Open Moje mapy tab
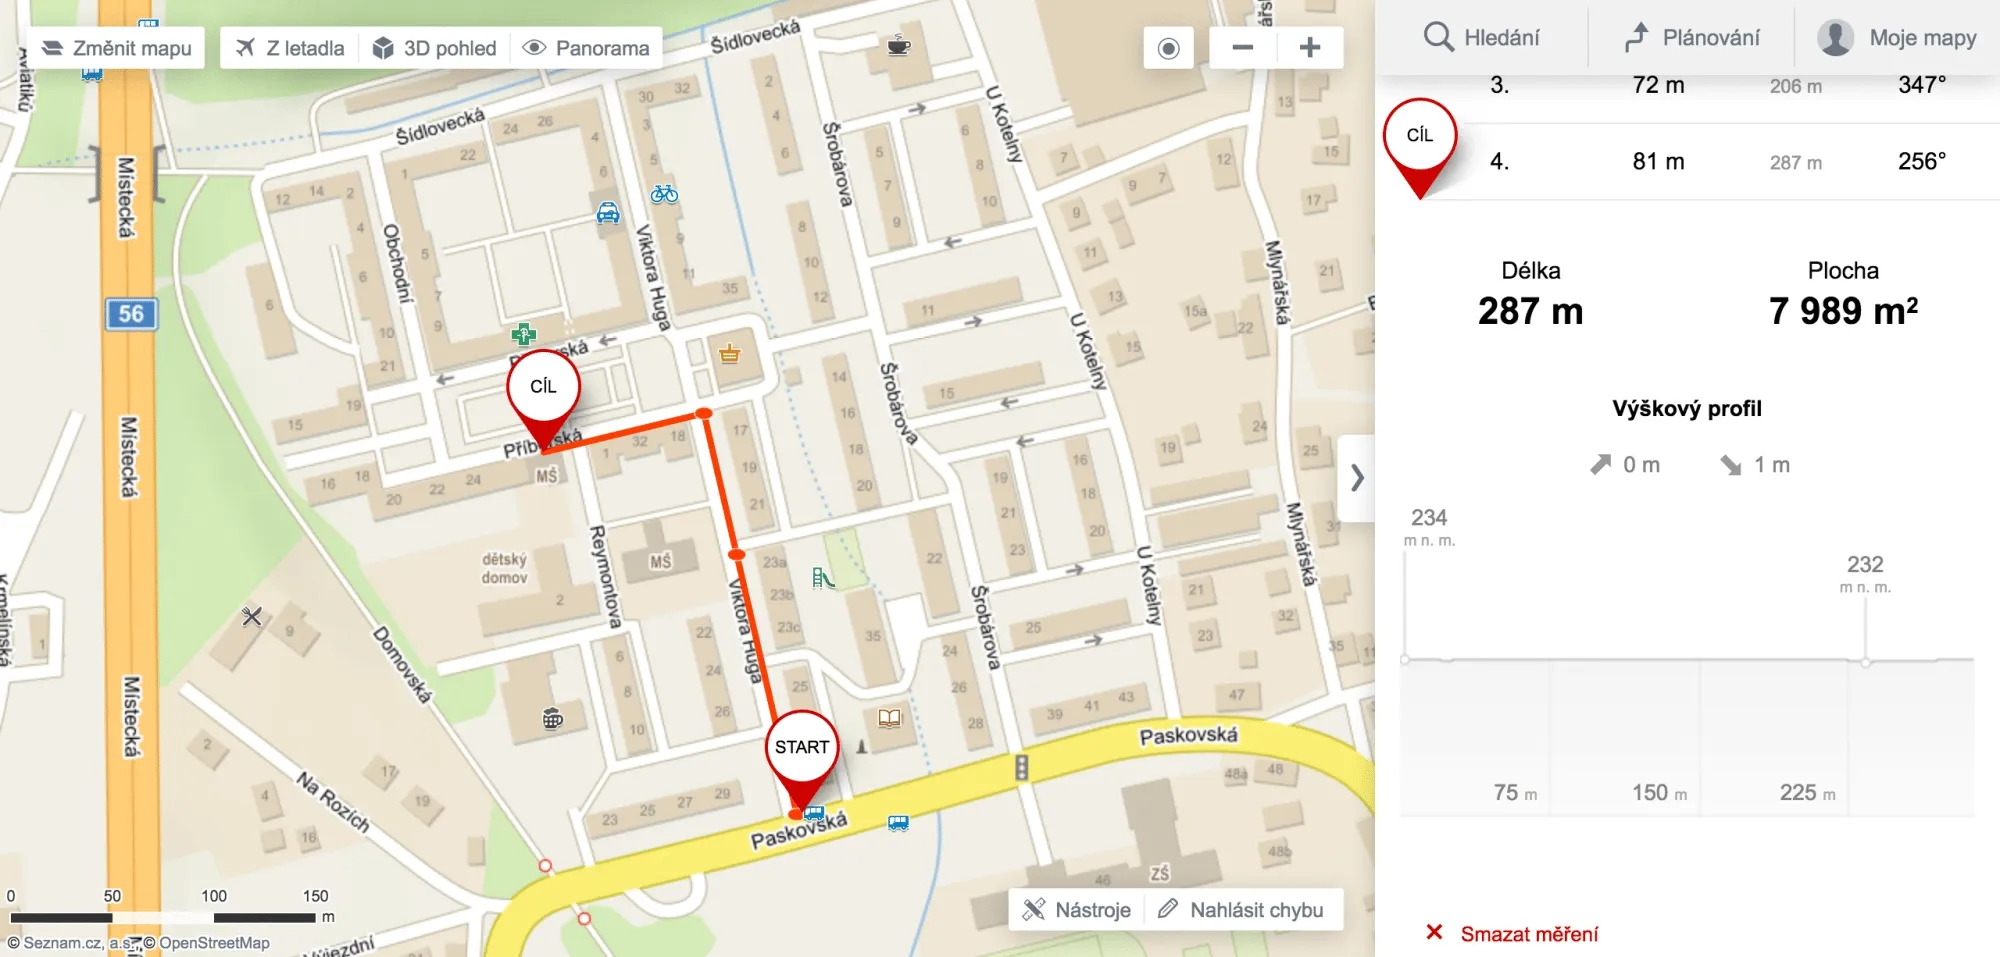The image size is (2000, 957). click(x=1897, y=38)
